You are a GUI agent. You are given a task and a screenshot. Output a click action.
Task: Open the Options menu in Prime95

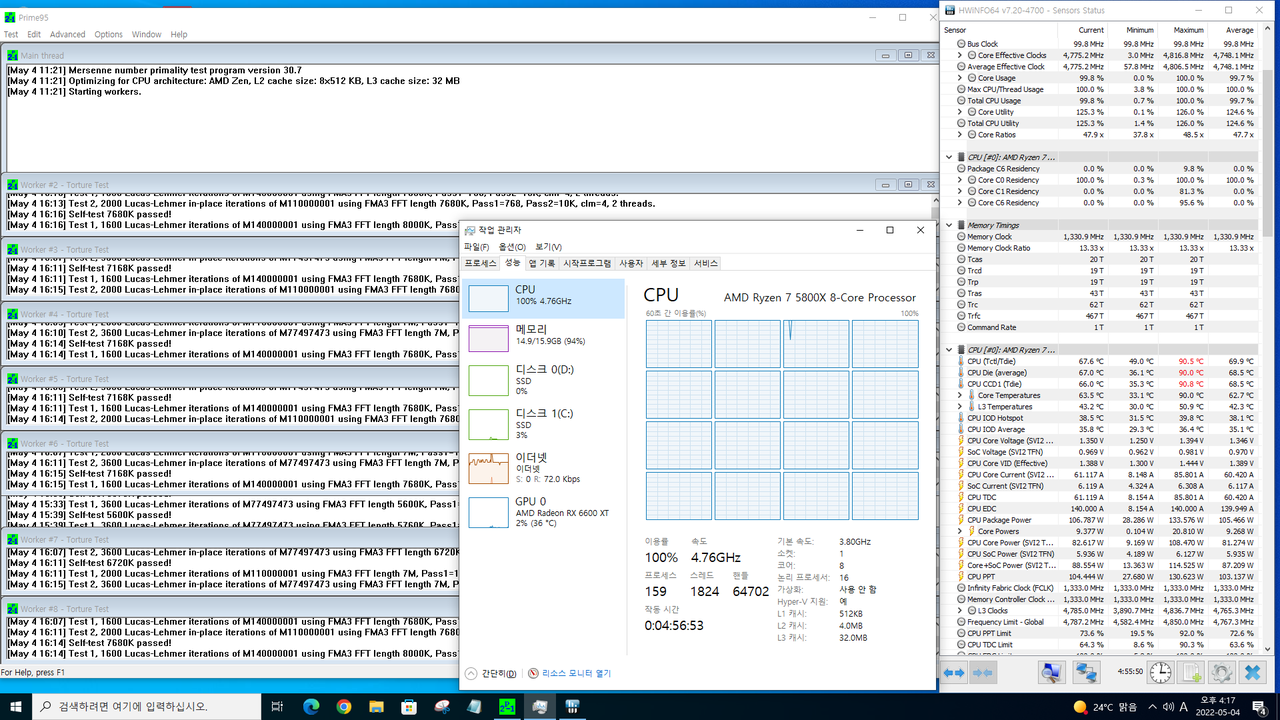(x=108, y=34)
